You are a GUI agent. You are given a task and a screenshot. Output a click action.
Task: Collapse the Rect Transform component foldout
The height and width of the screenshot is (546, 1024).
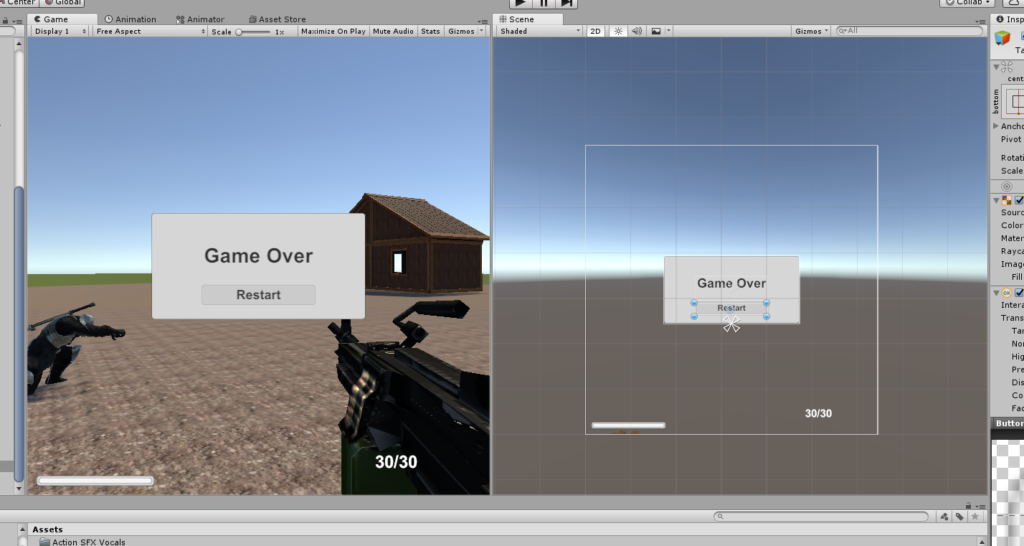click(x=996, y=67)
